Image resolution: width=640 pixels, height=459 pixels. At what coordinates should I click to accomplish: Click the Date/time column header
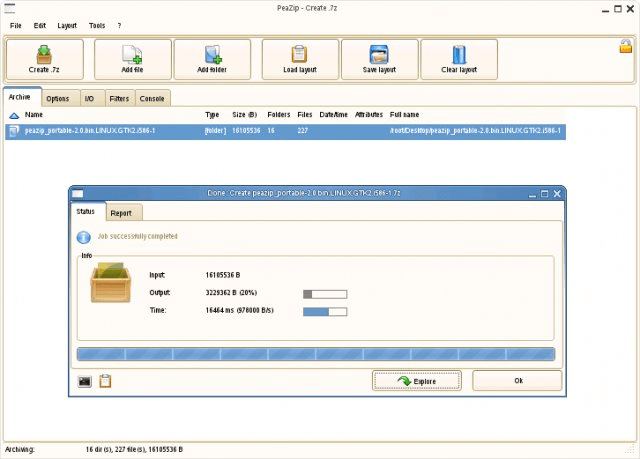[333, 115]
